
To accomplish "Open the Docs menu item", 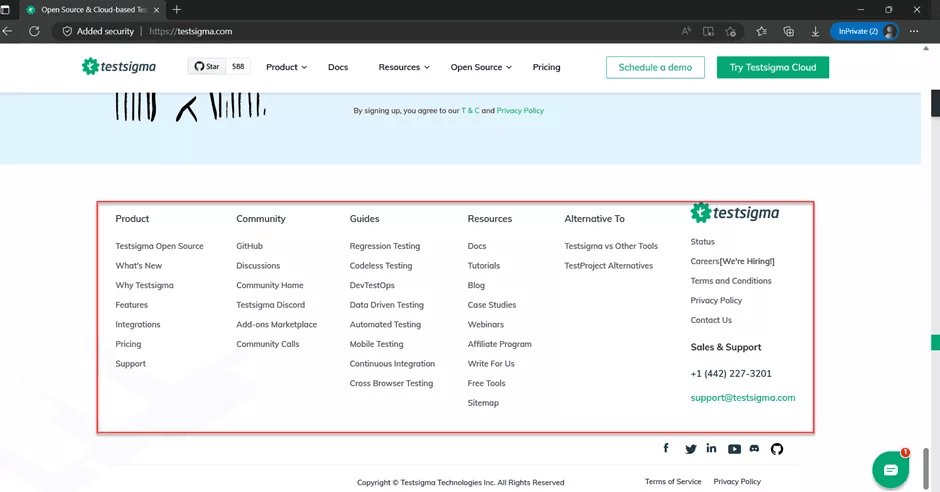I will 338,67.
